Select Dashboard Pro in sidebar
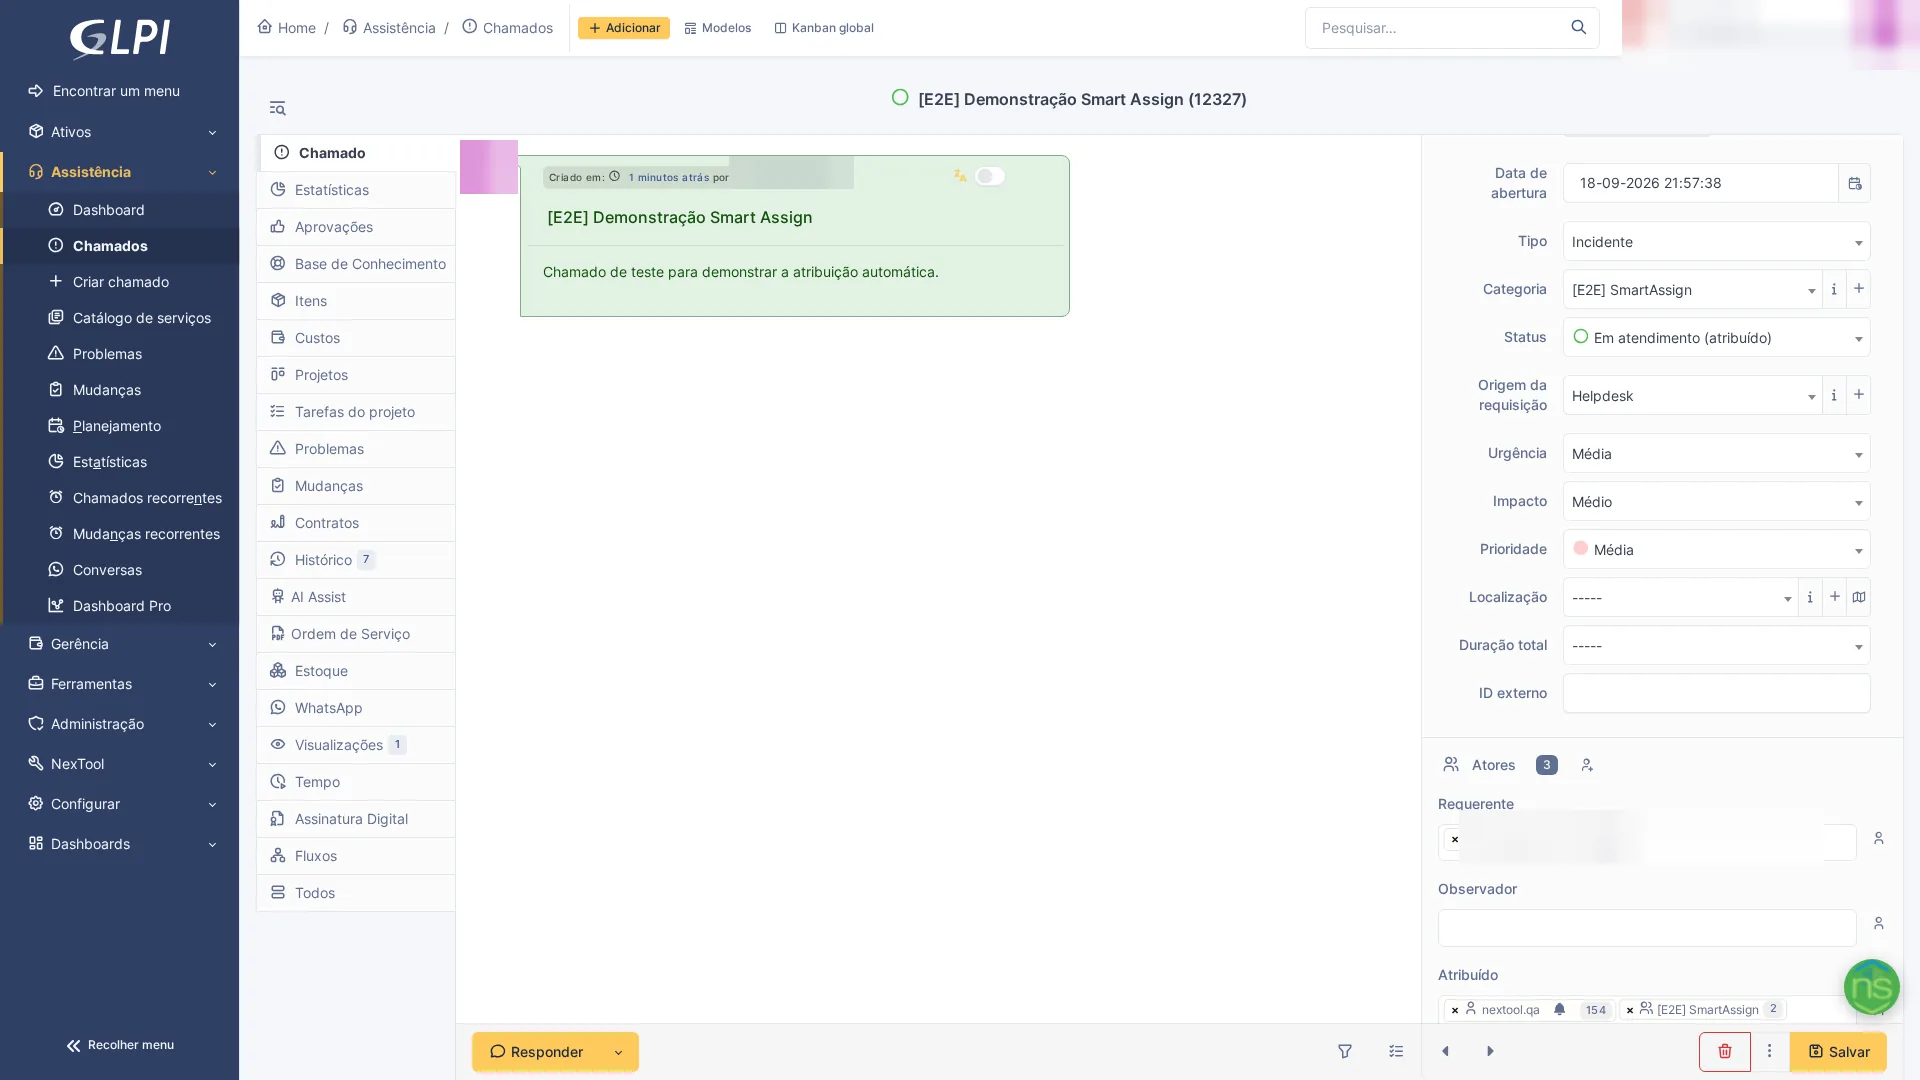Image resolution: width=1920 pixels, height=1080 pixels. (120, 606)
